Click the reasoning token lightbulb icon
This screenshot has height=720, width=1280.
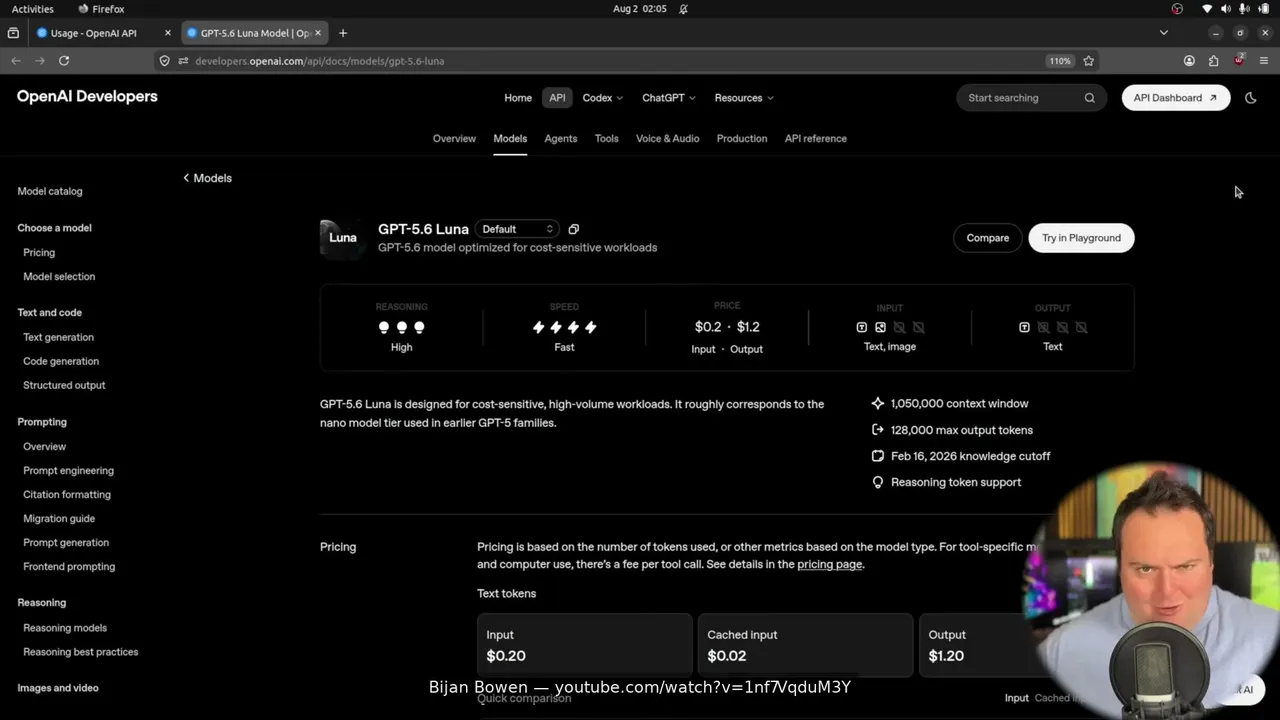878,482
